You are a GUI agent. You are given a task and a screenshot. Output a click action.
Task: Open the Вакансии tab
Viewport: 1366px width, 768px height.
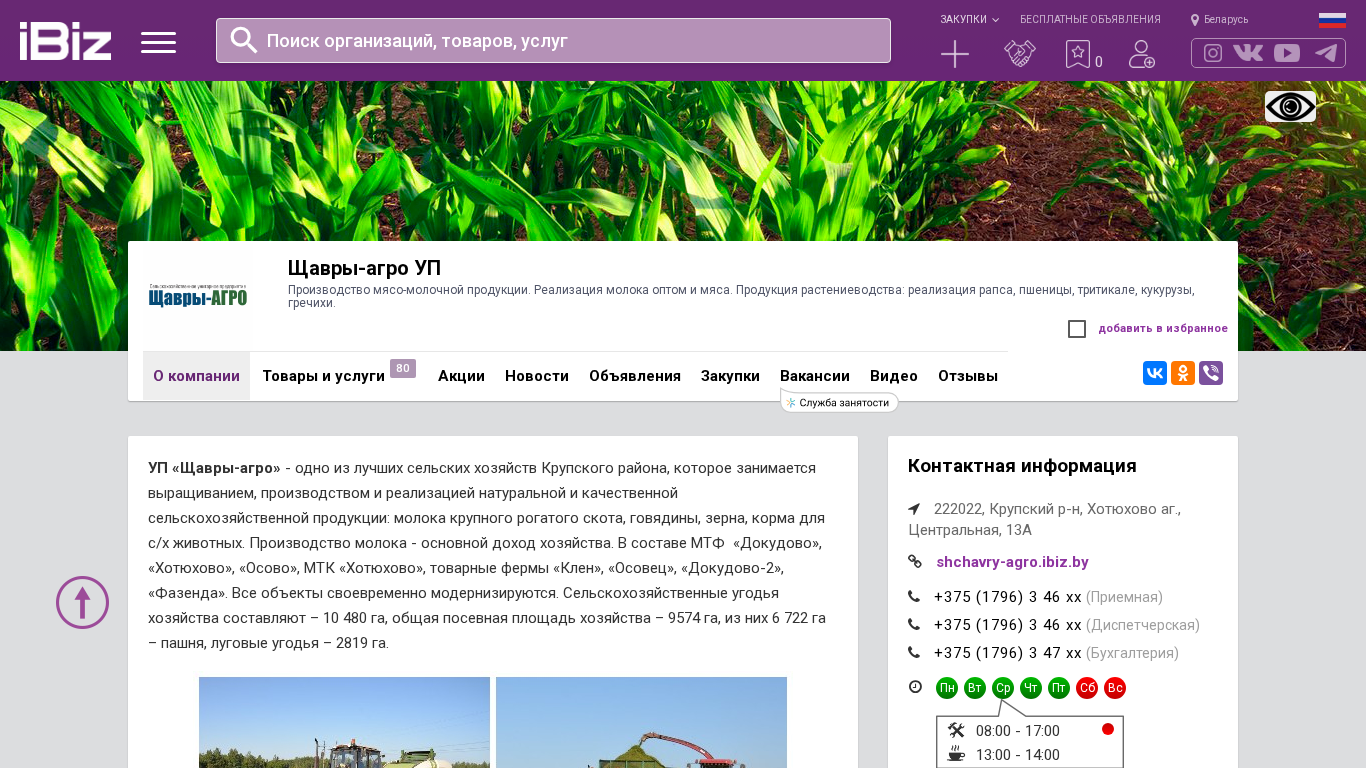(815, 376)
